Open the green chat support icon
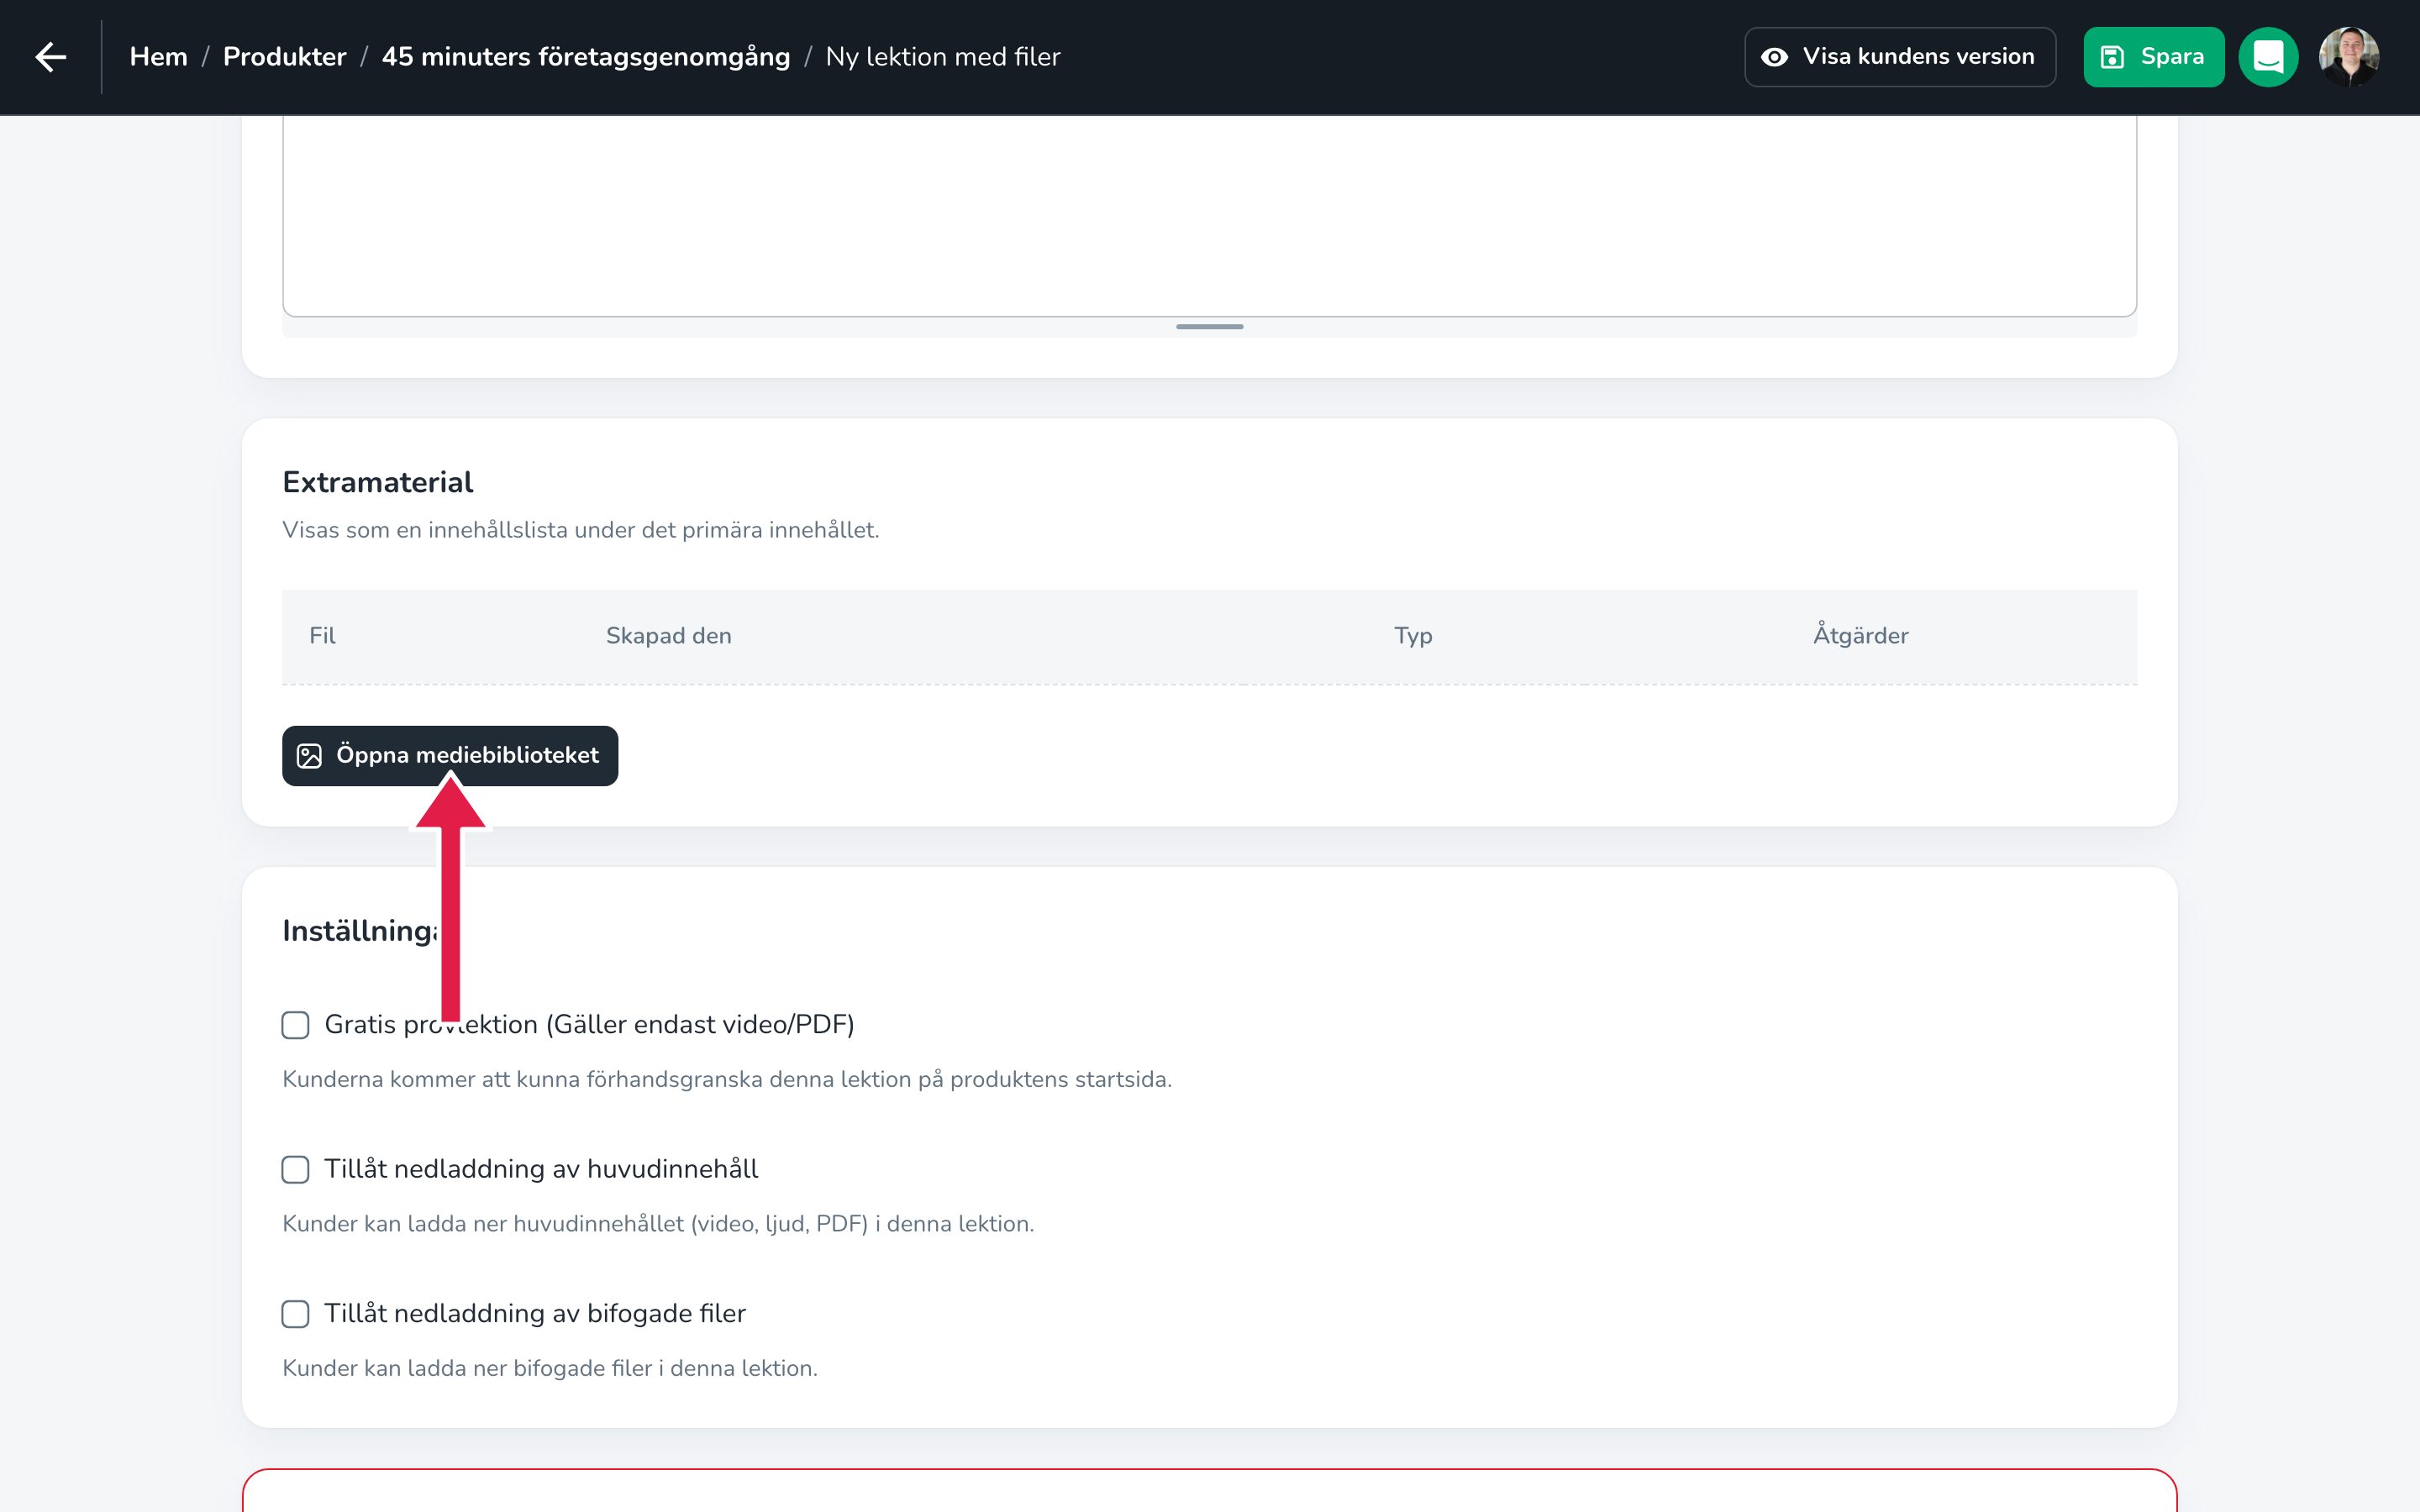 (x=2268, y=57)
